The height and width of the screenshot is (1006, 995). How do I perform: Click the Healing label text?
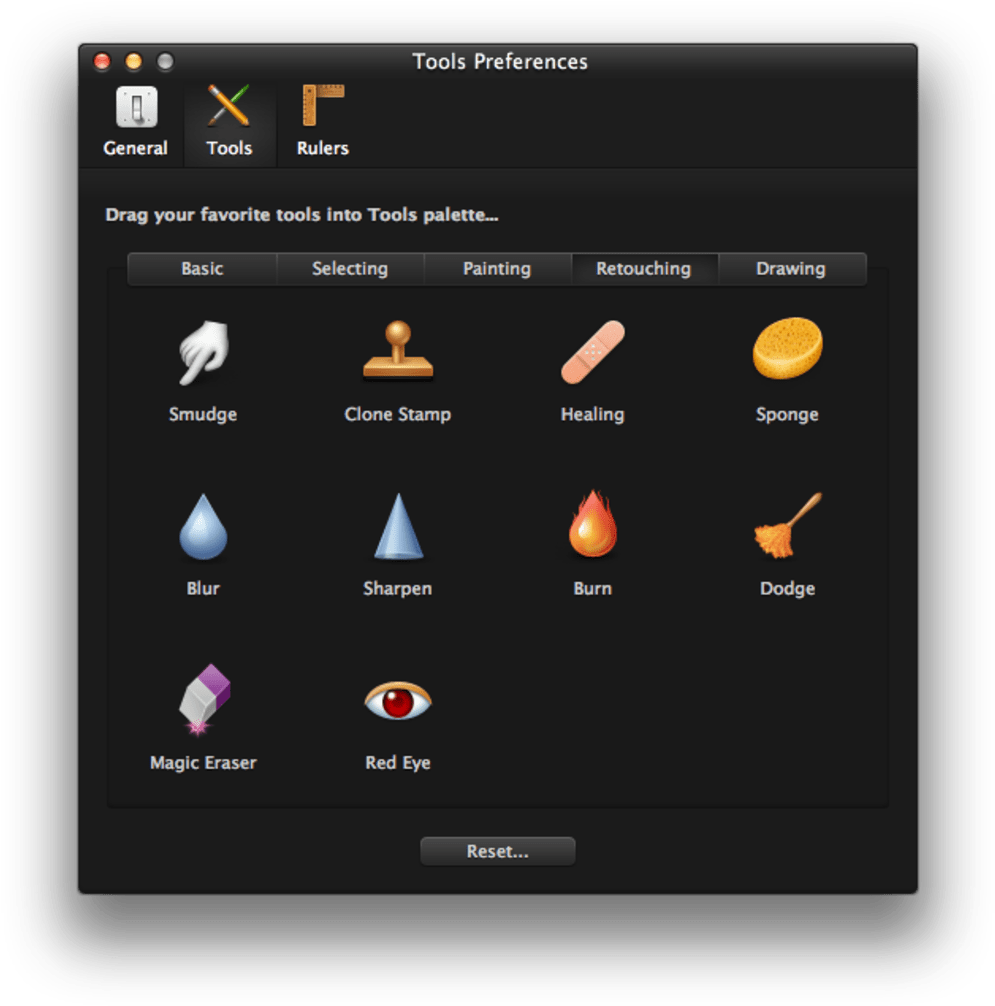tap(593, 414)
